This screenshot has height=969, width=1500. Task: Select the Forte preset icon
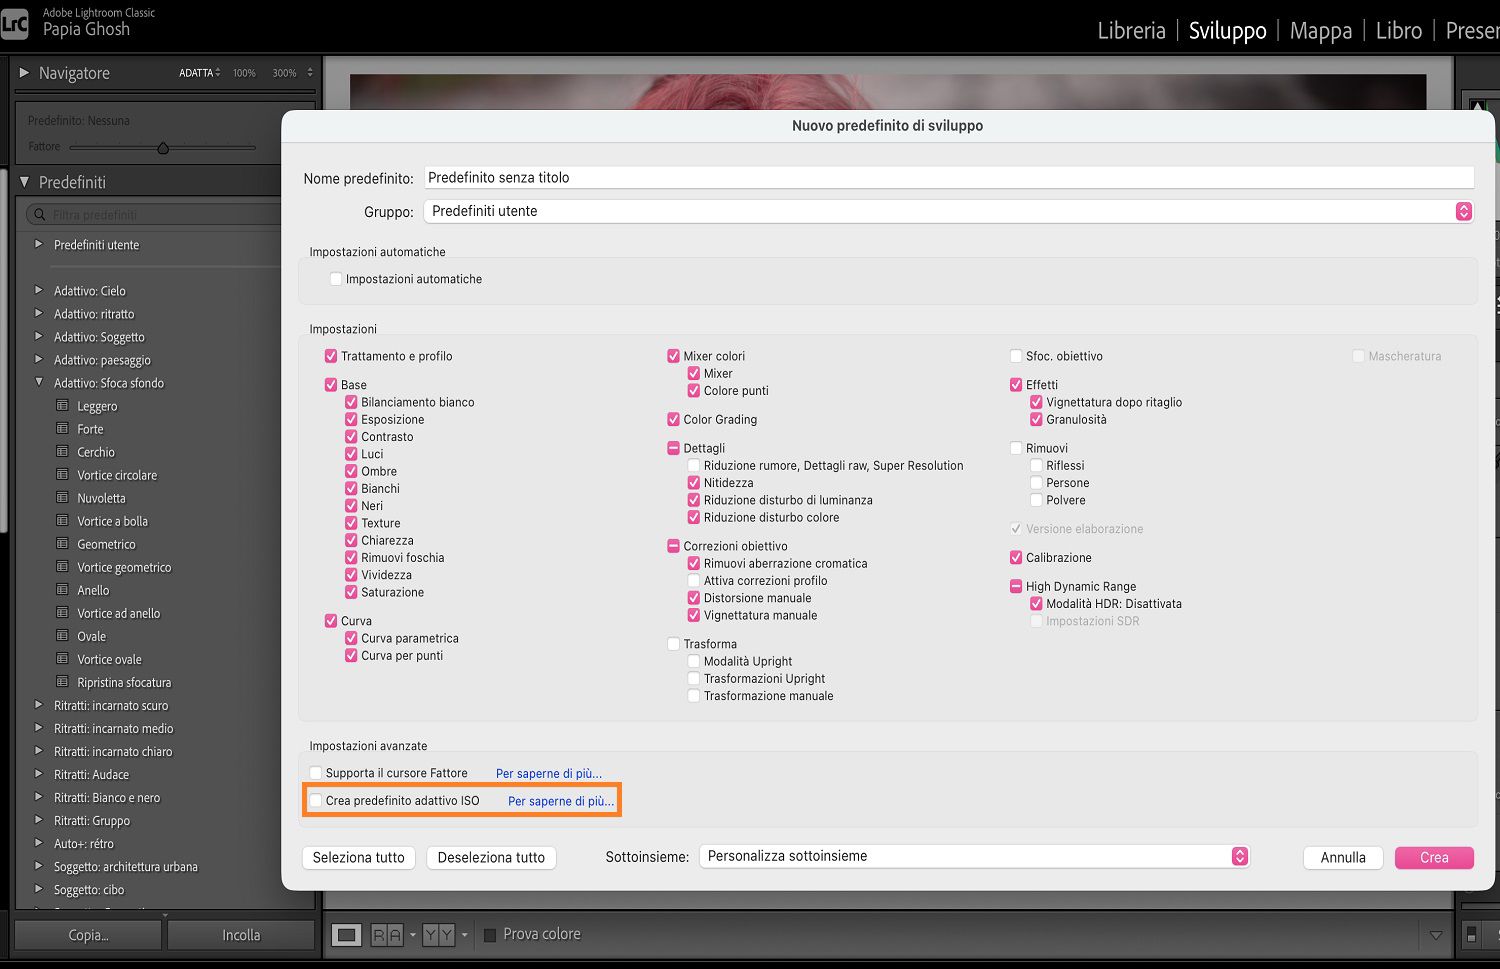tap(62, 429)
